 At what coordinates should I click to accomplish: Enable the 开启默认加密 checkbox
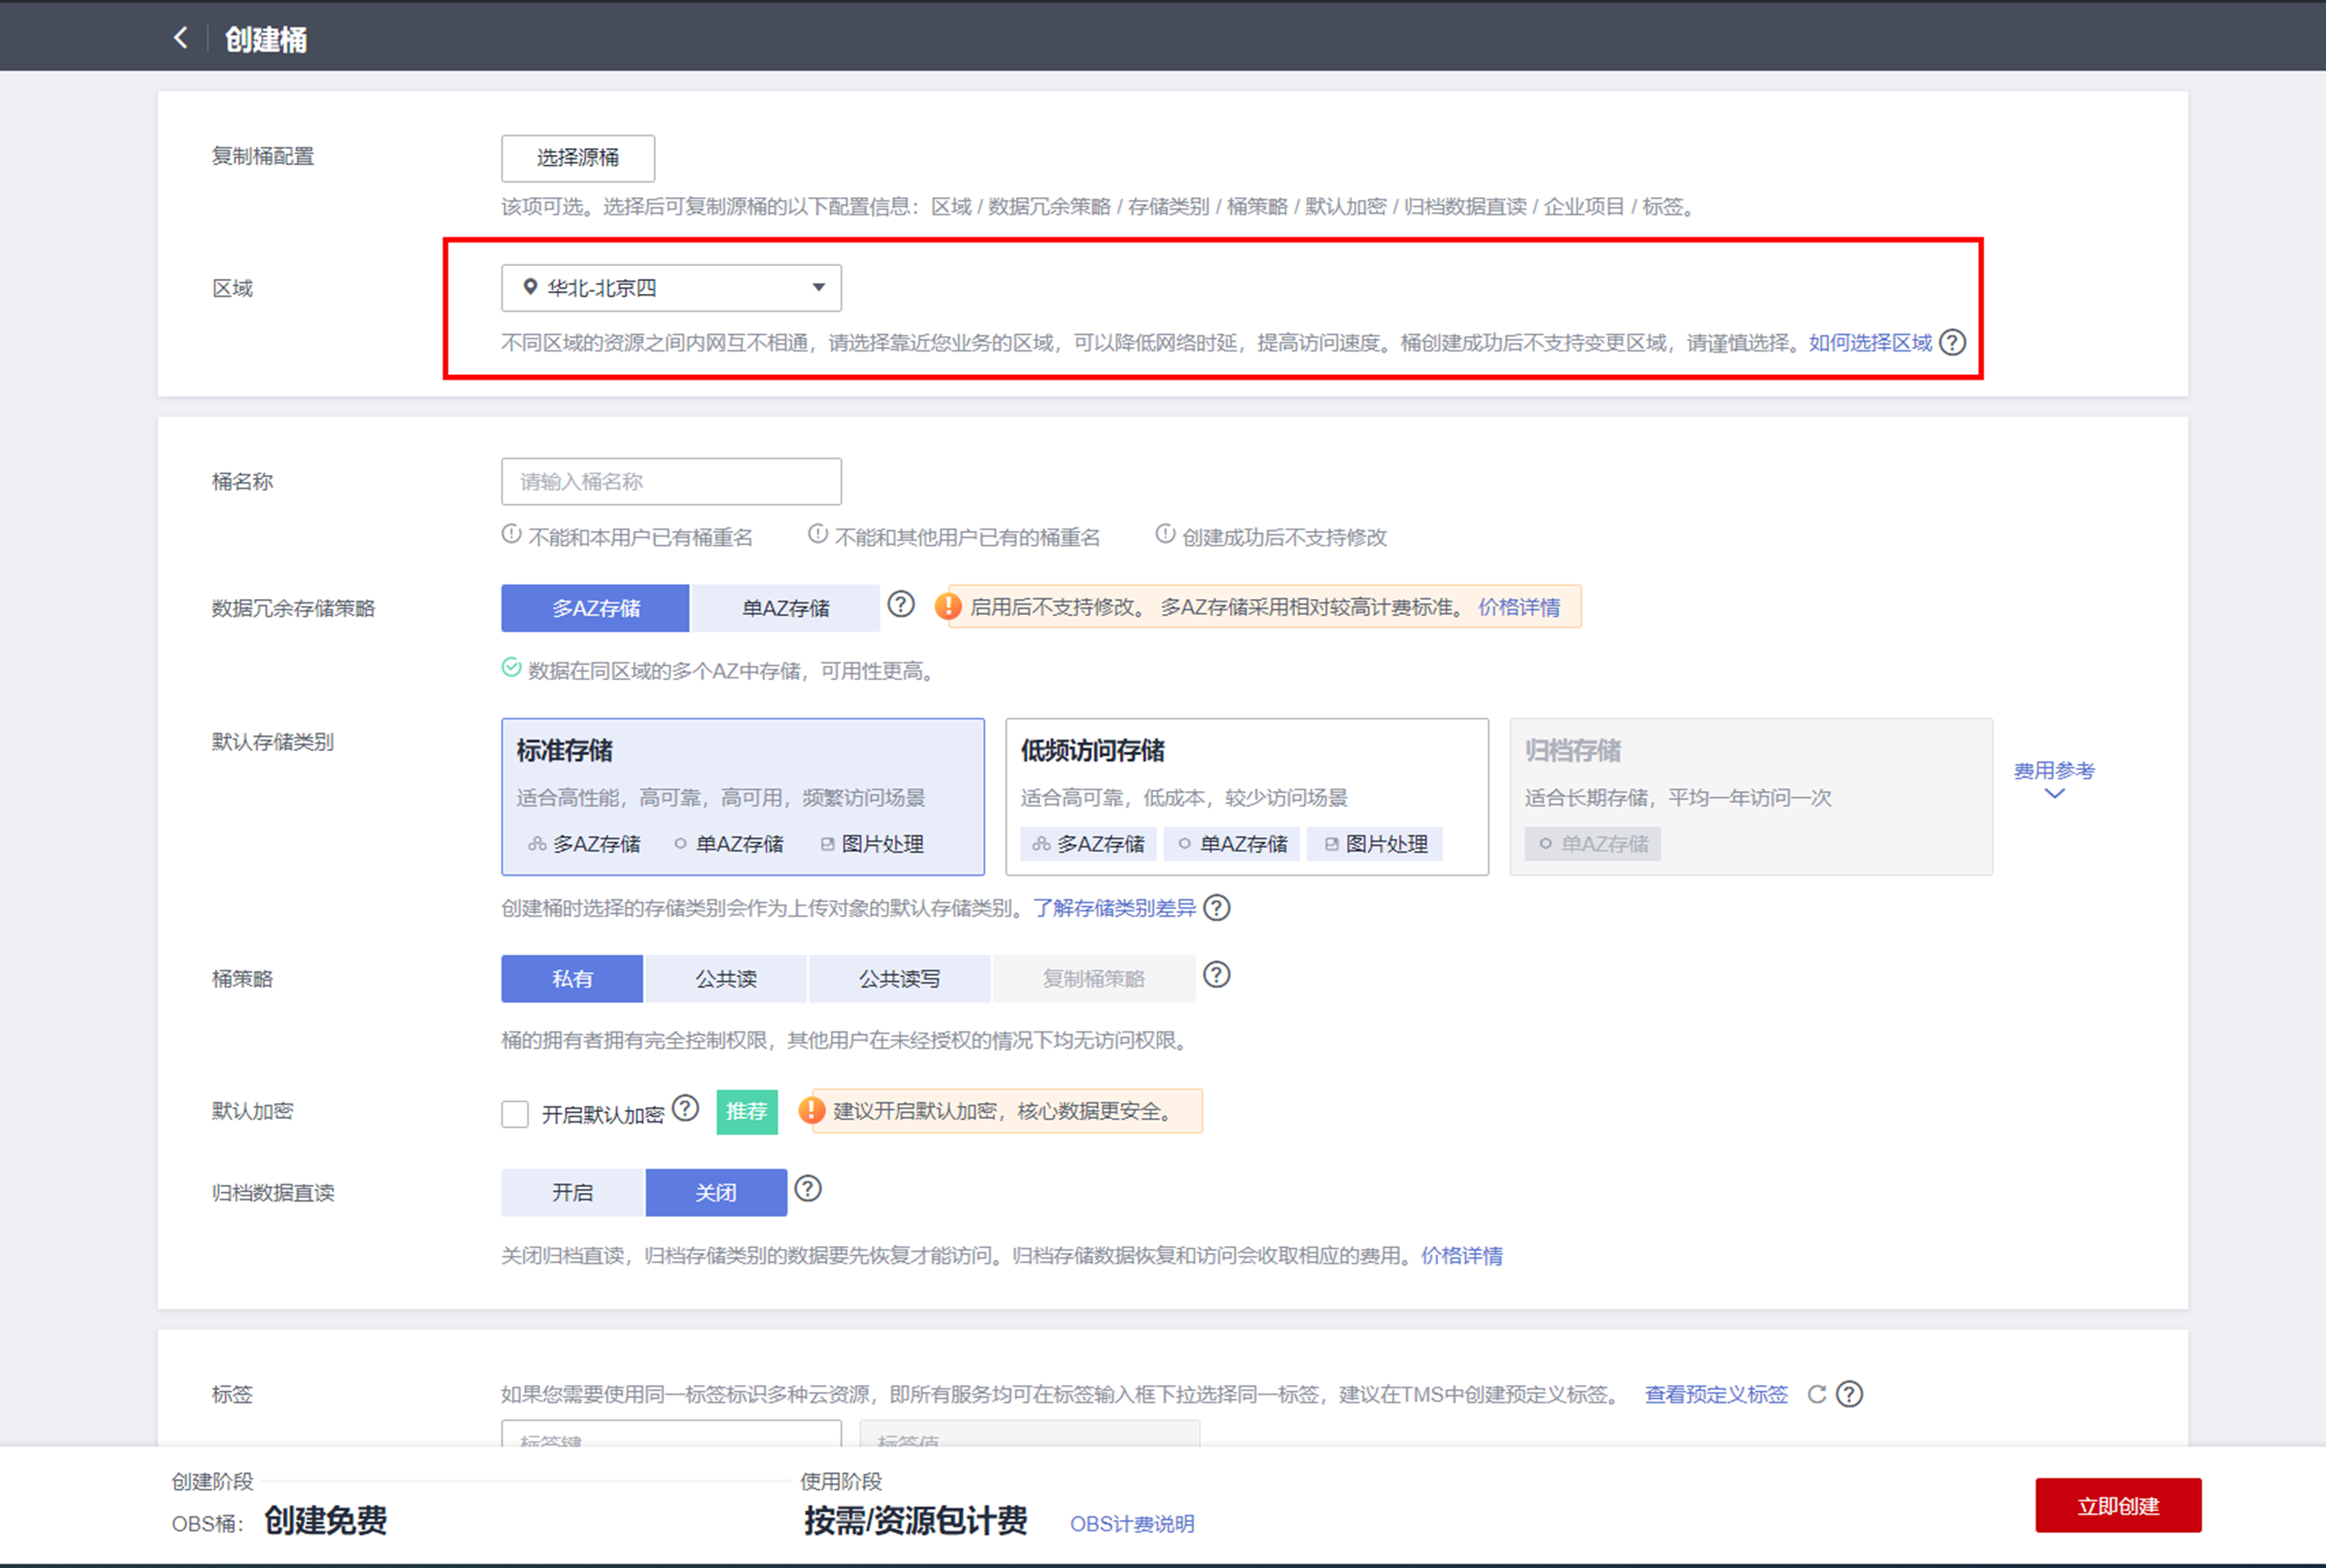click(515, 1114)
